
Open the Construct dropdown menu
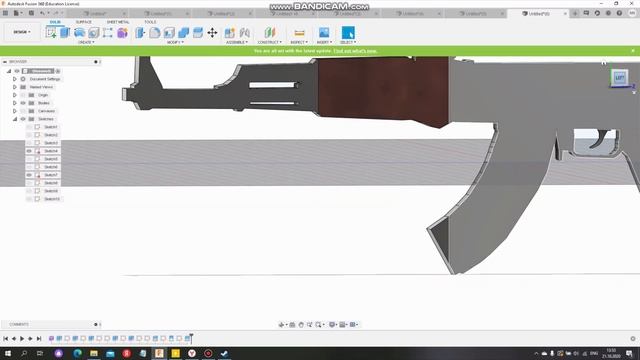click(270, 42)
